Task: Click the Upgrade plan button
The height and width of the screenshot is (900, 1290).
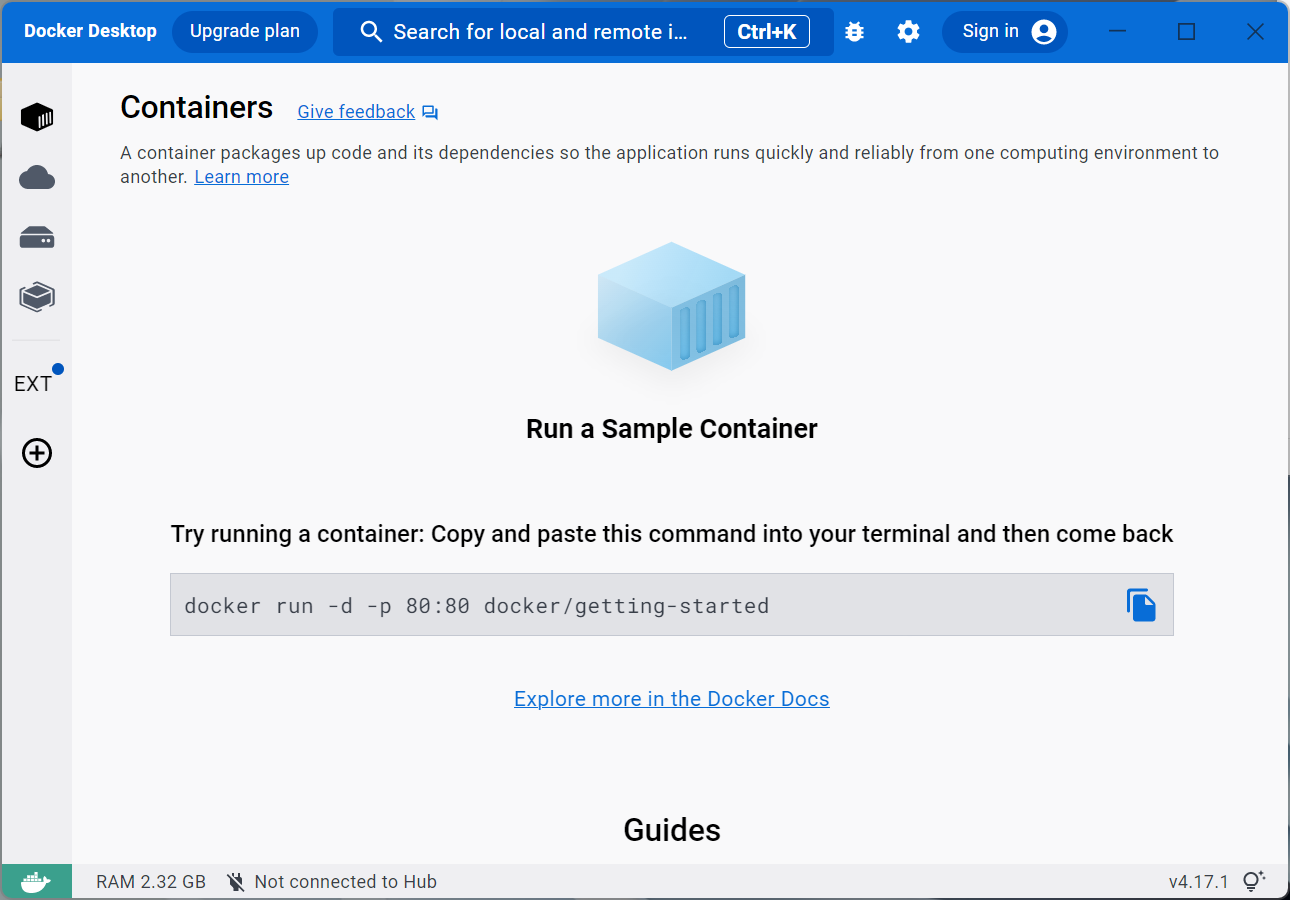Action: coord(245,32)
